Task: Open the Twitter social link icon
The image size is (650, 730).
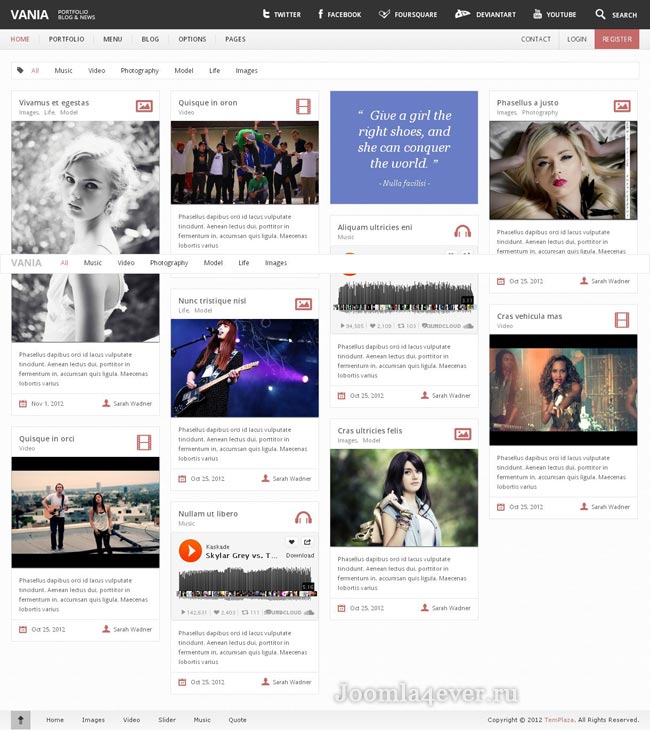Action: [x=267, y=14]
